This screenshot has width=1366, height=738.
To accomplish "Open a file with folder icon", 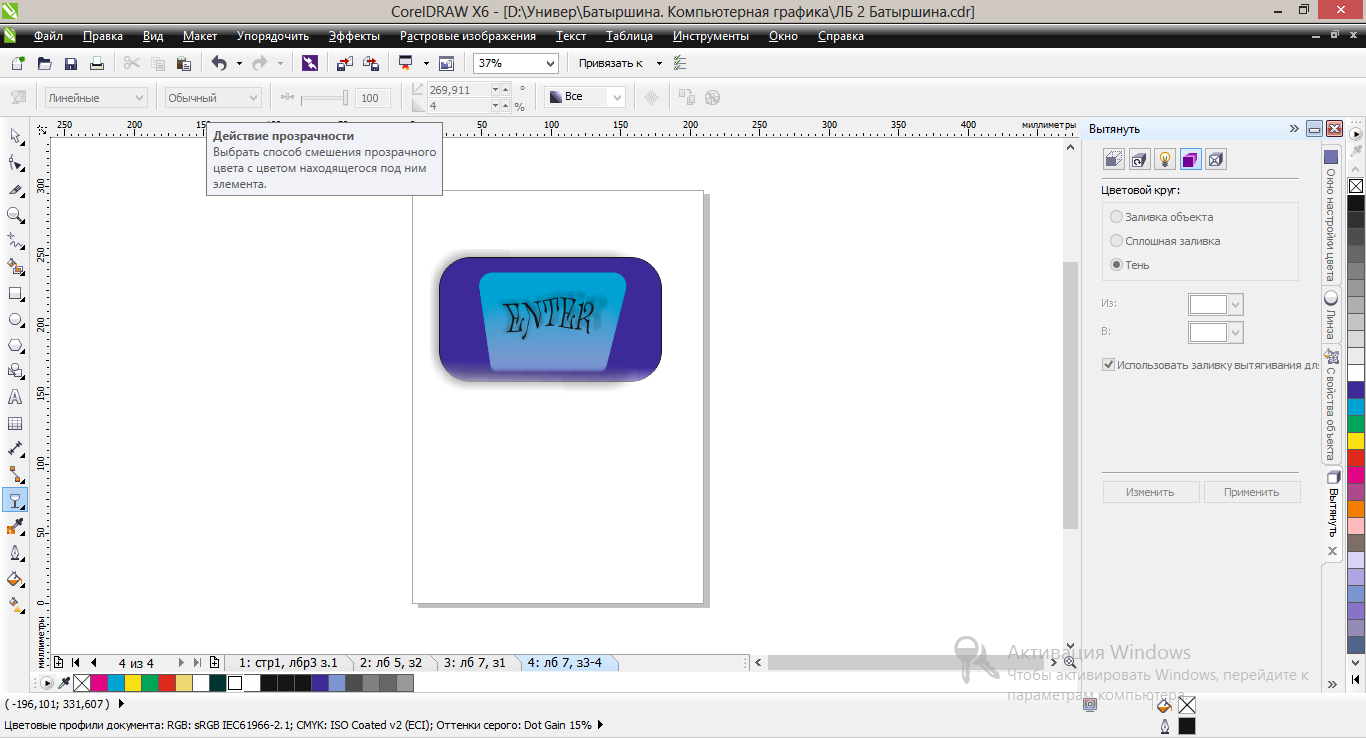I will point(44,63).
